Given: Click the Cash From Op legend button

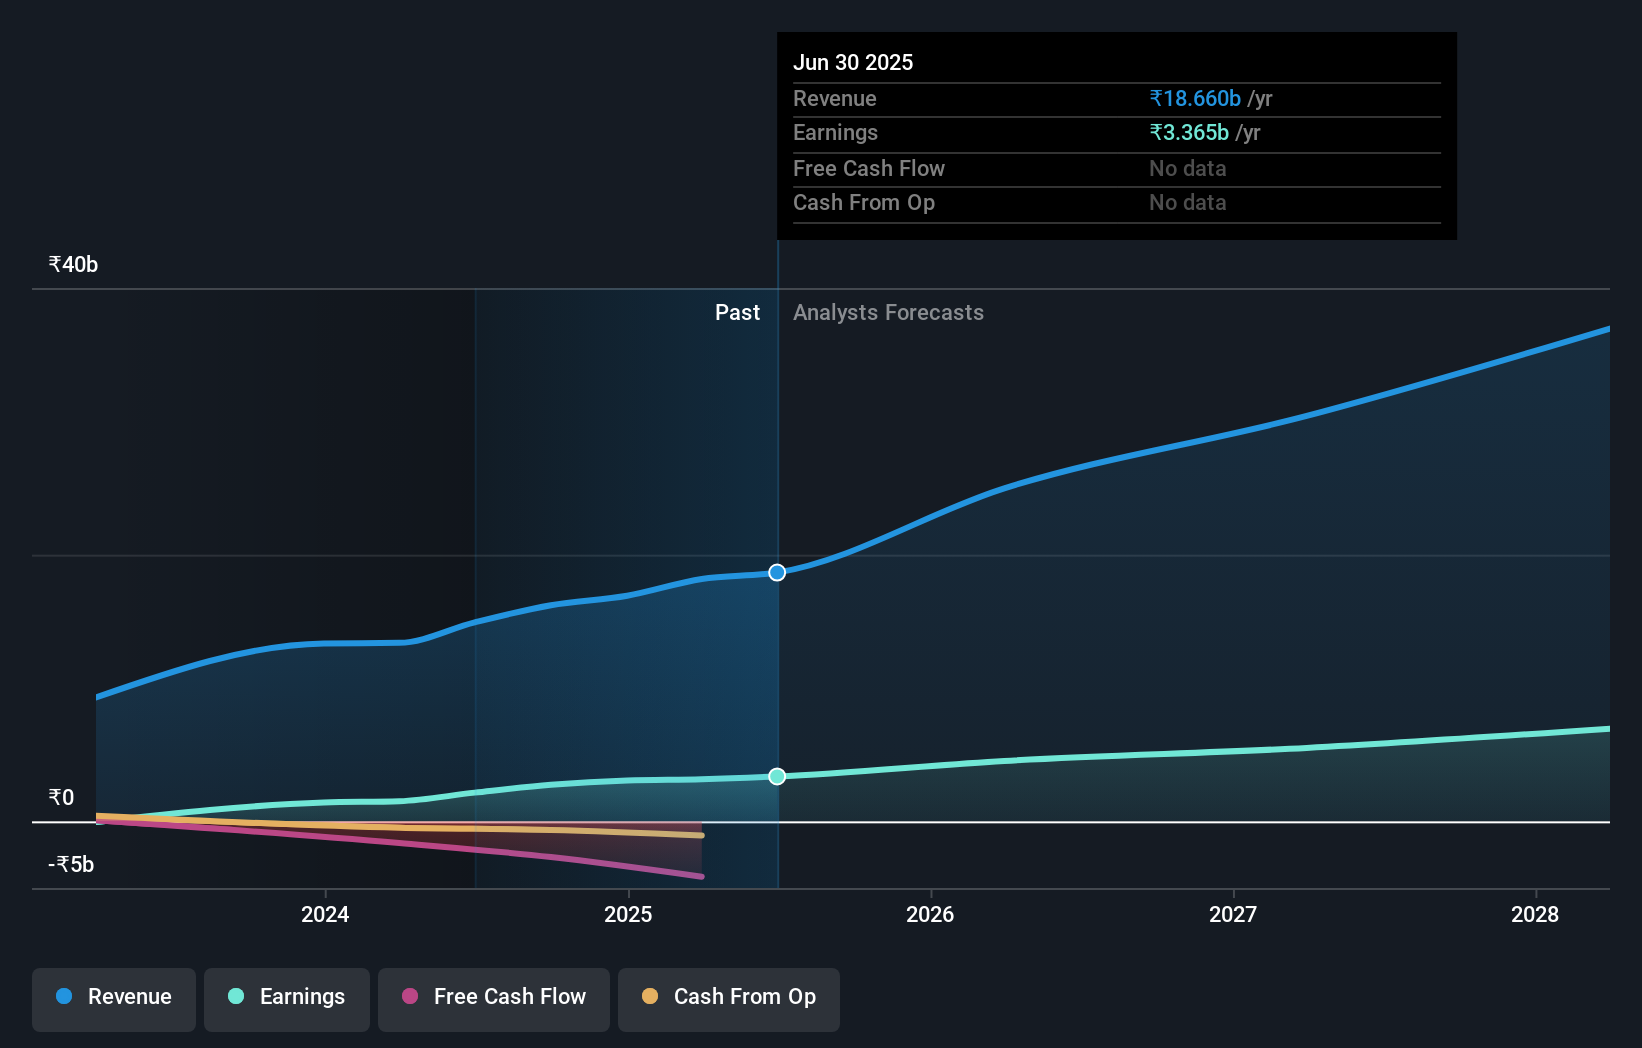Looking at the screenshot, I should point(728,997).
